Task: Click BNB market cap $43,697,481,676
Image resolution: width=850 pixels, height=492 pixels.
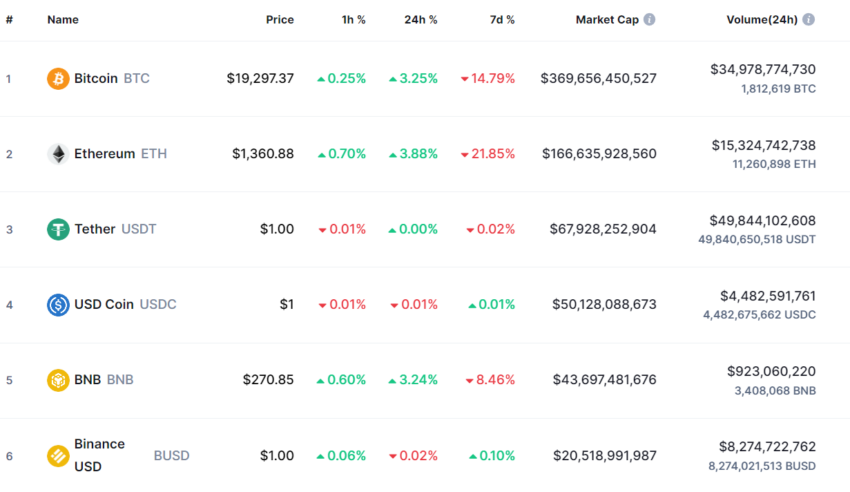Action: [603, 380]
